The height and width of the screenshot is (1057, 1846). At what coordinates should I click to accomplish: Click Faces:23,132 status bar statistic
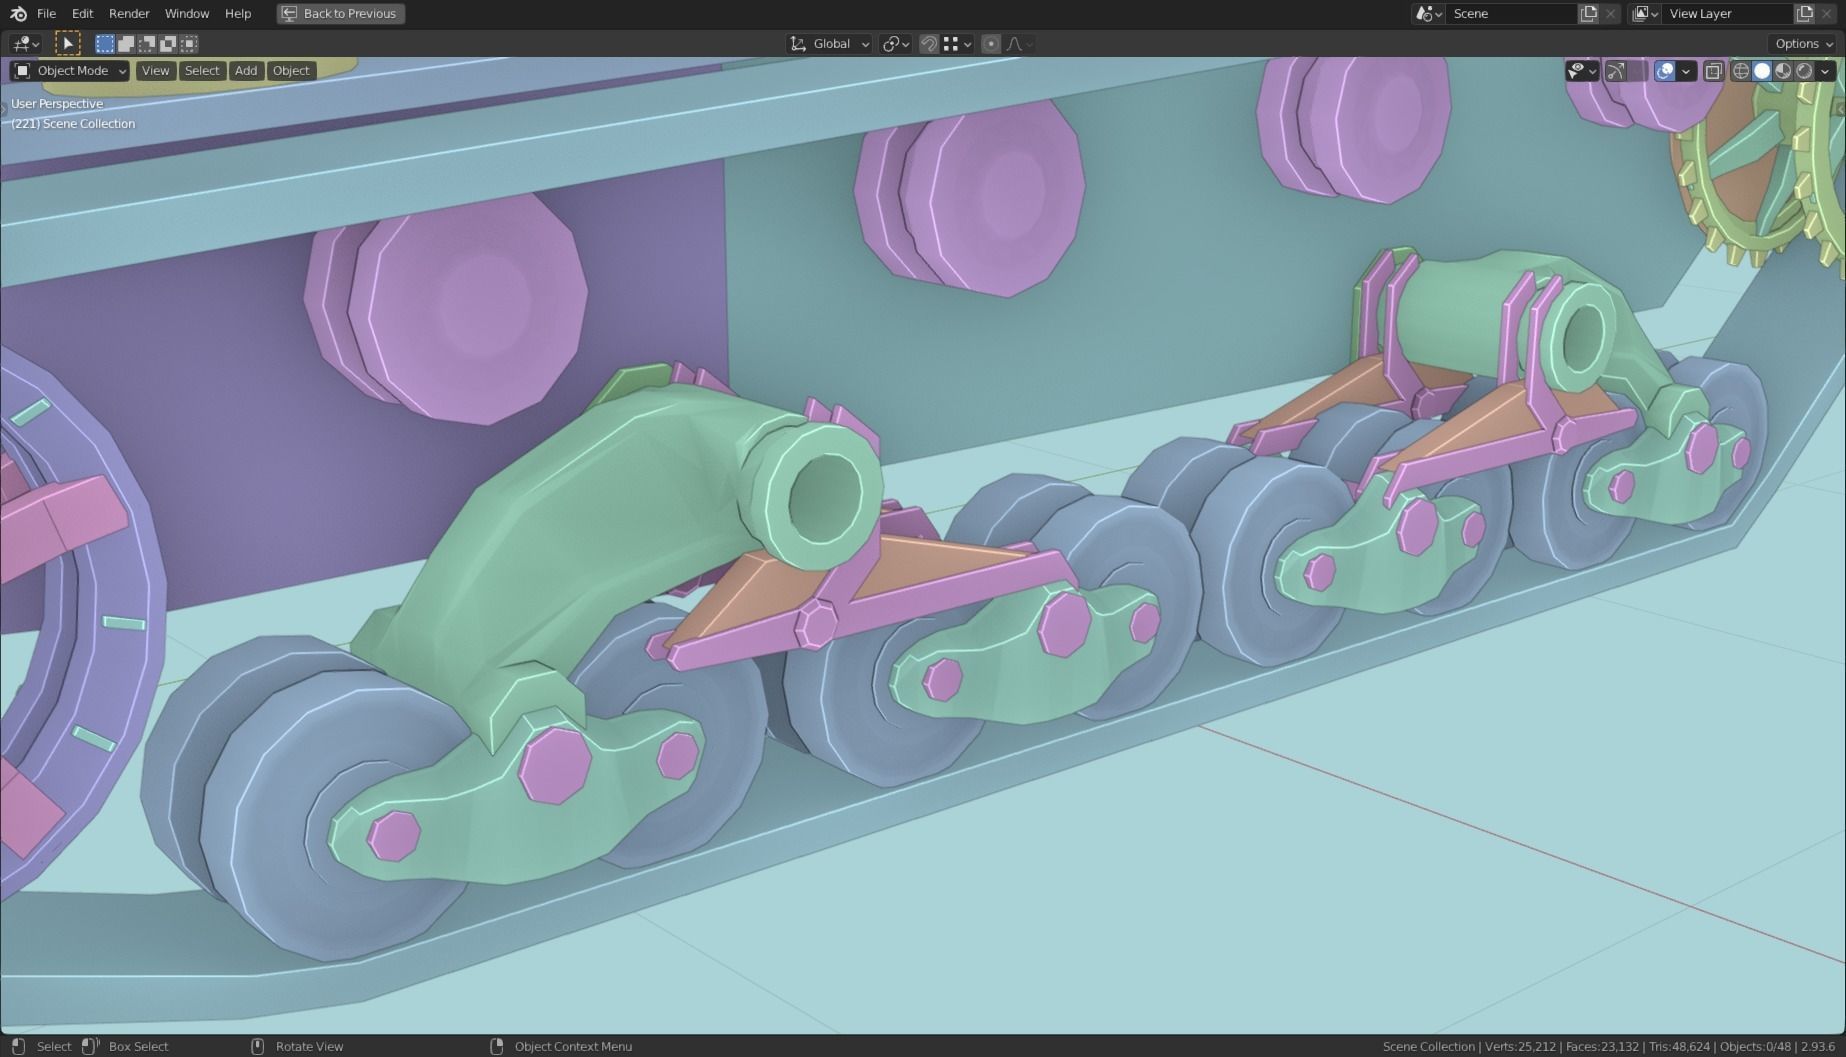(x=1602, y=1046)
